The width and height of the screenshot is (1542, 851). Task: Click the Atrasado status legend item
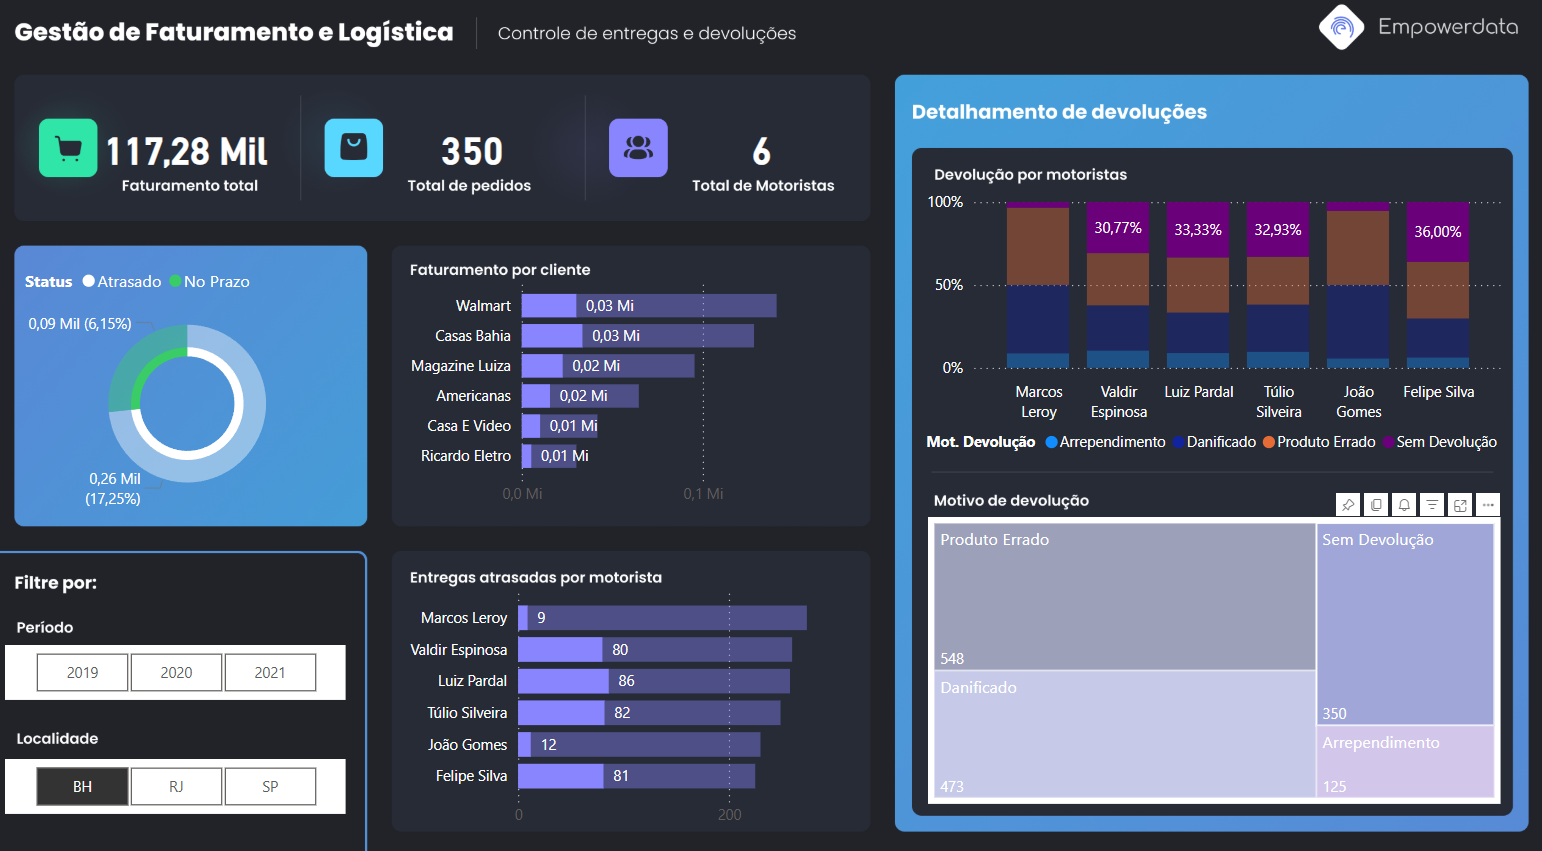(122, 282)
